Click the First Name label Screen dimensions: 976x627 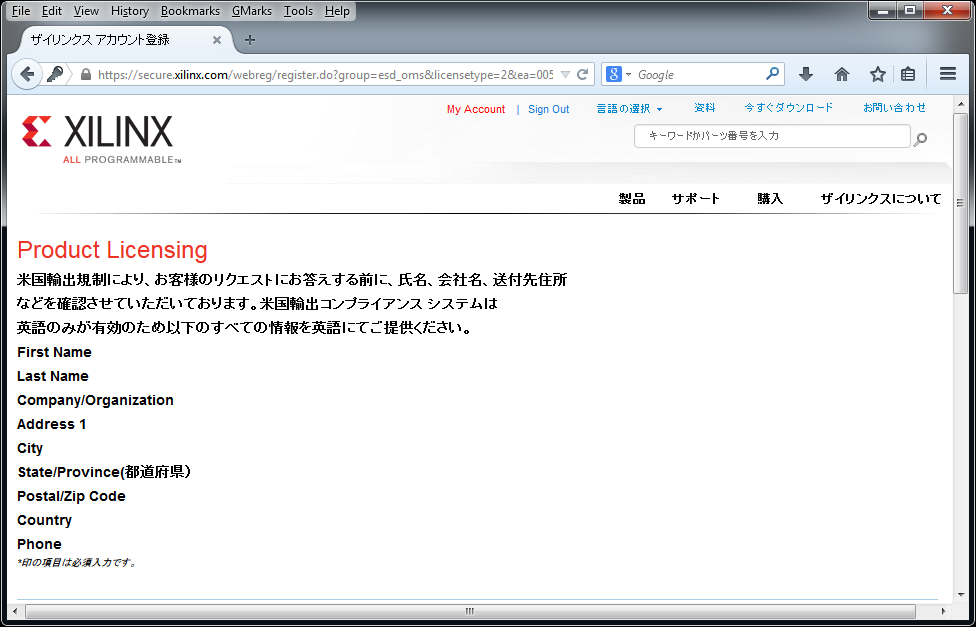pyautogui.click(x=54, y=352)
